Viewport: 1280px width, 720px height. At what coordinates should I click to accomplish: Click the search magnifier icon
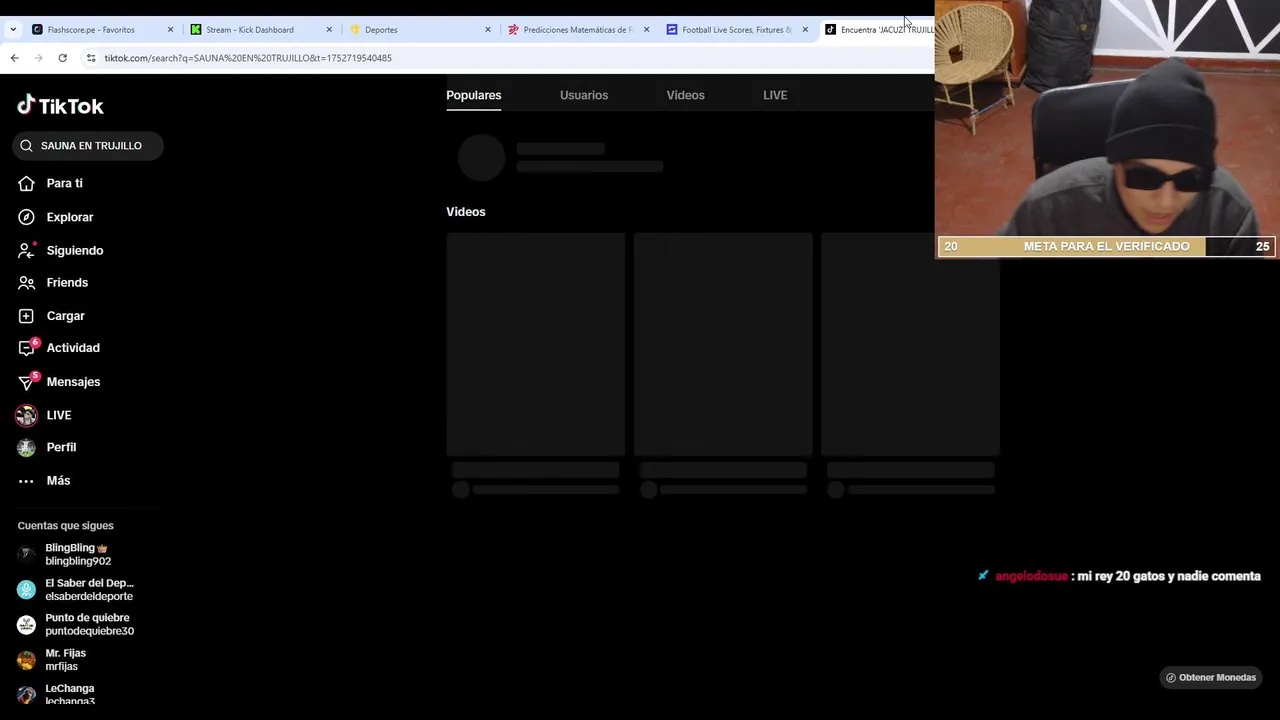coord(26,146)
